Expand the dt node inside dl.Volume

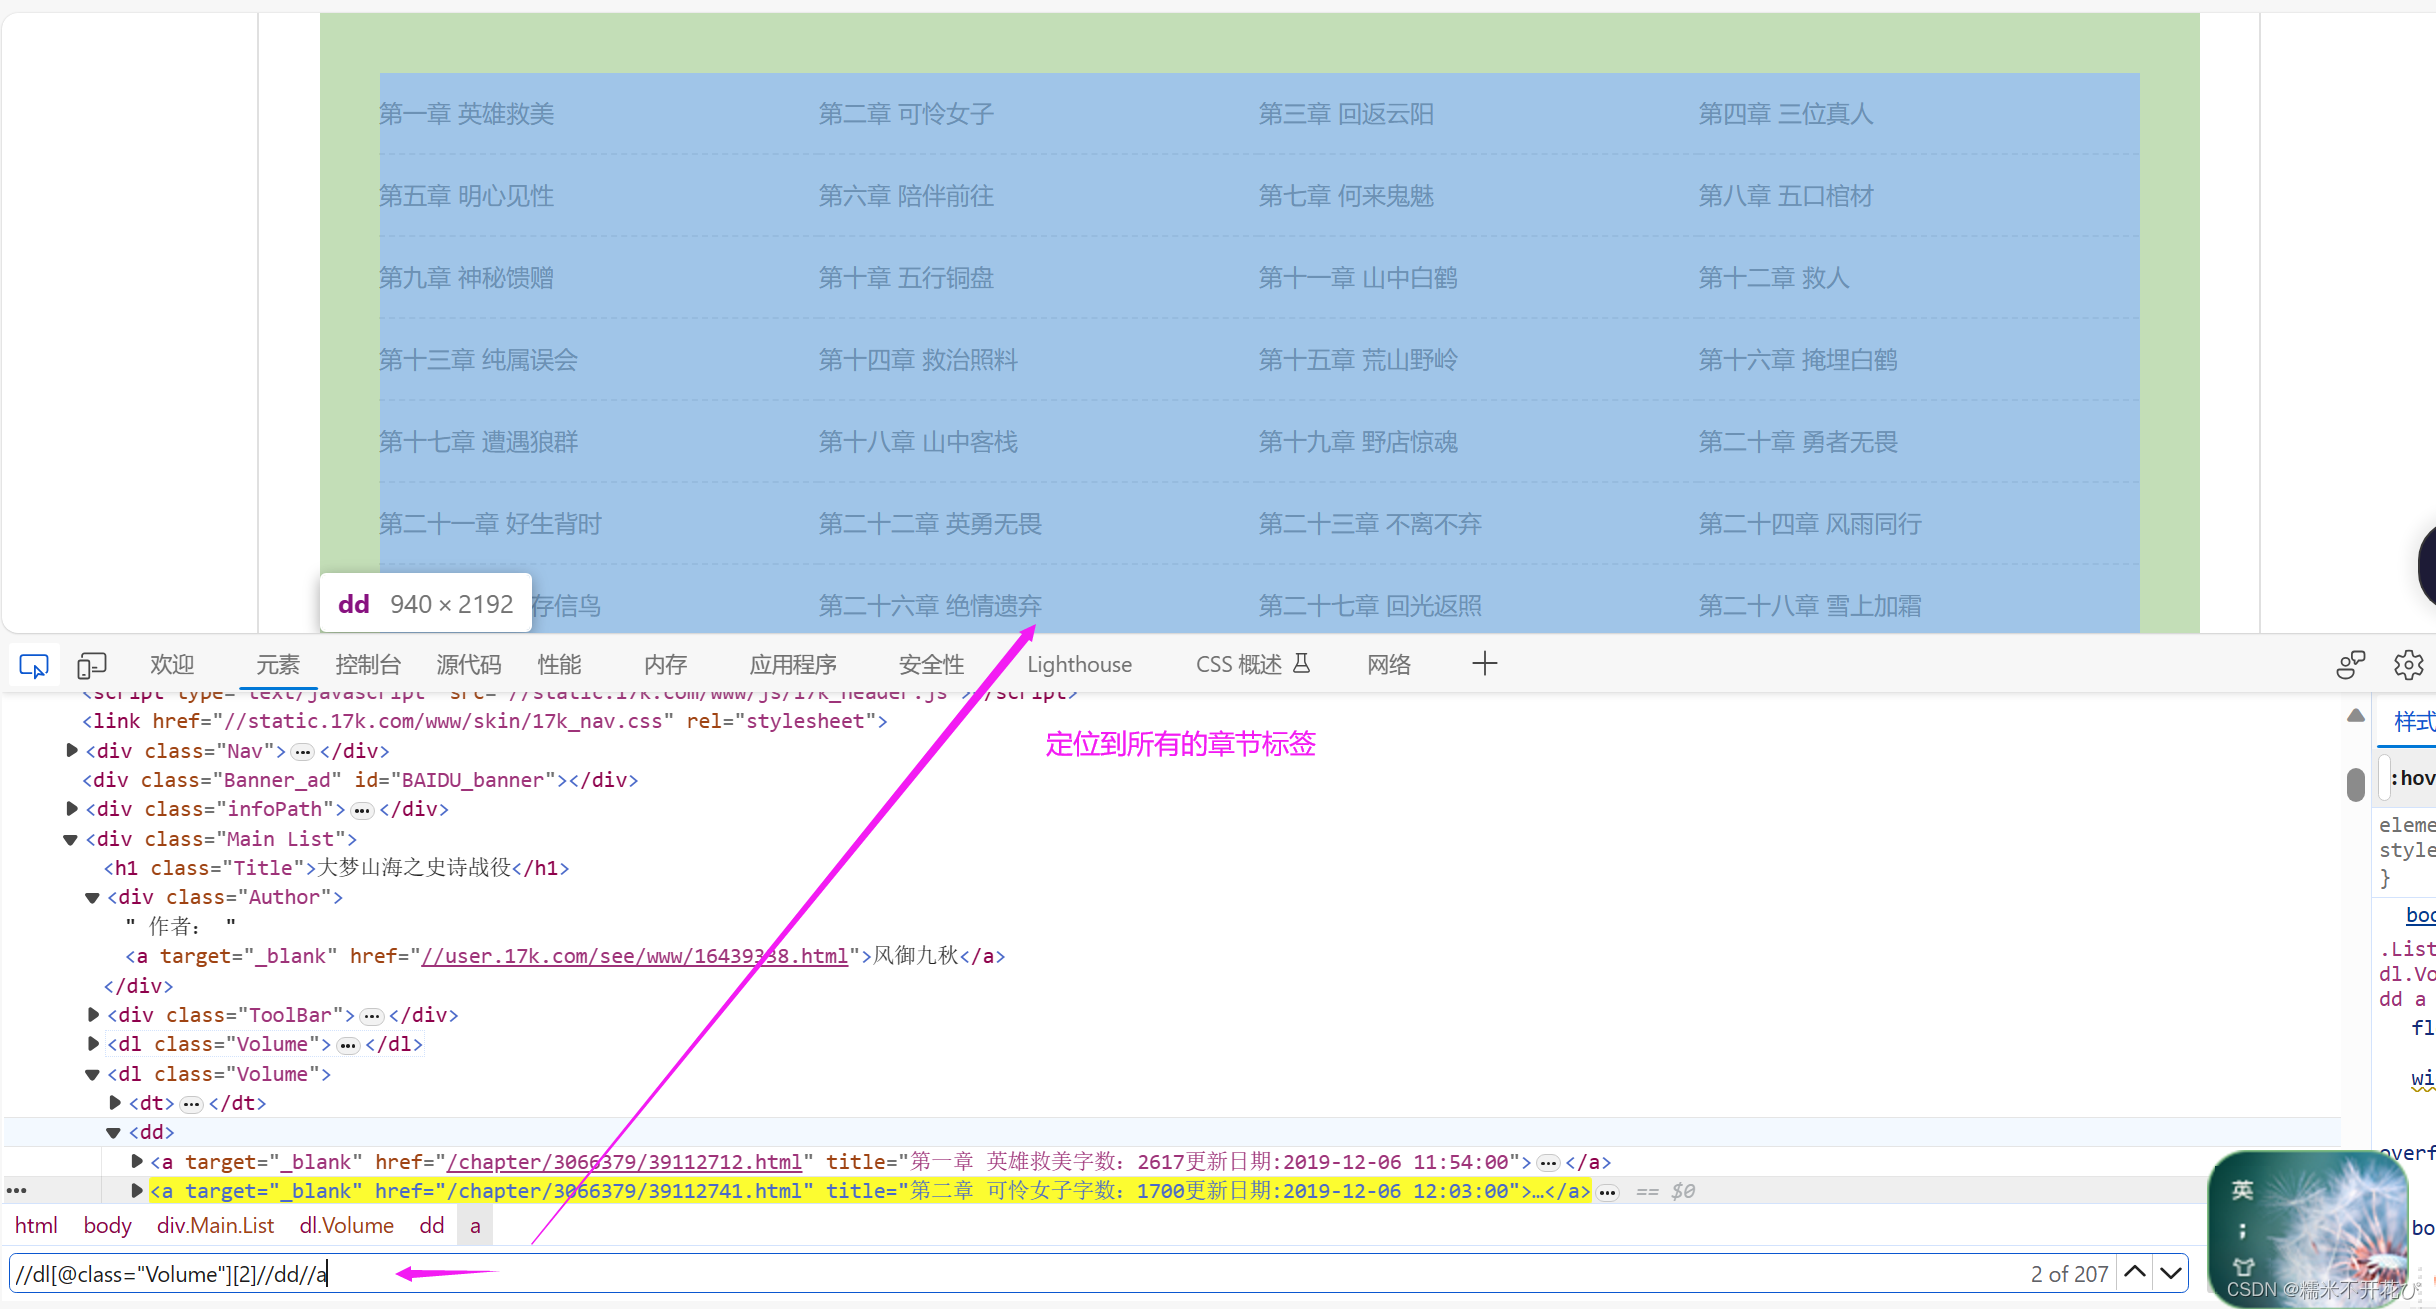point(114,1103)
